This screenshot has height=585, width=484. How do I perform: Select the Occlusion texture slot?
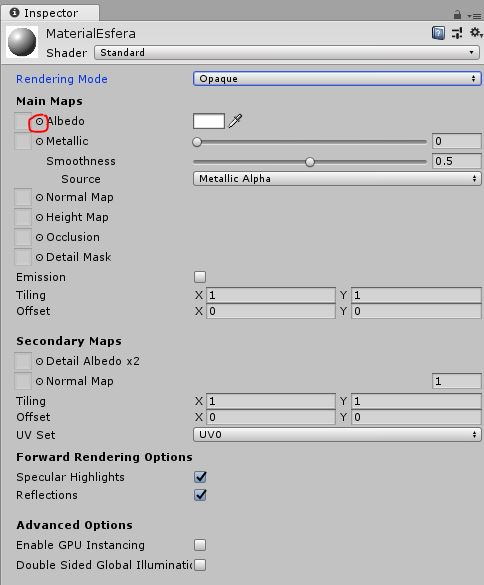(23, 237)
